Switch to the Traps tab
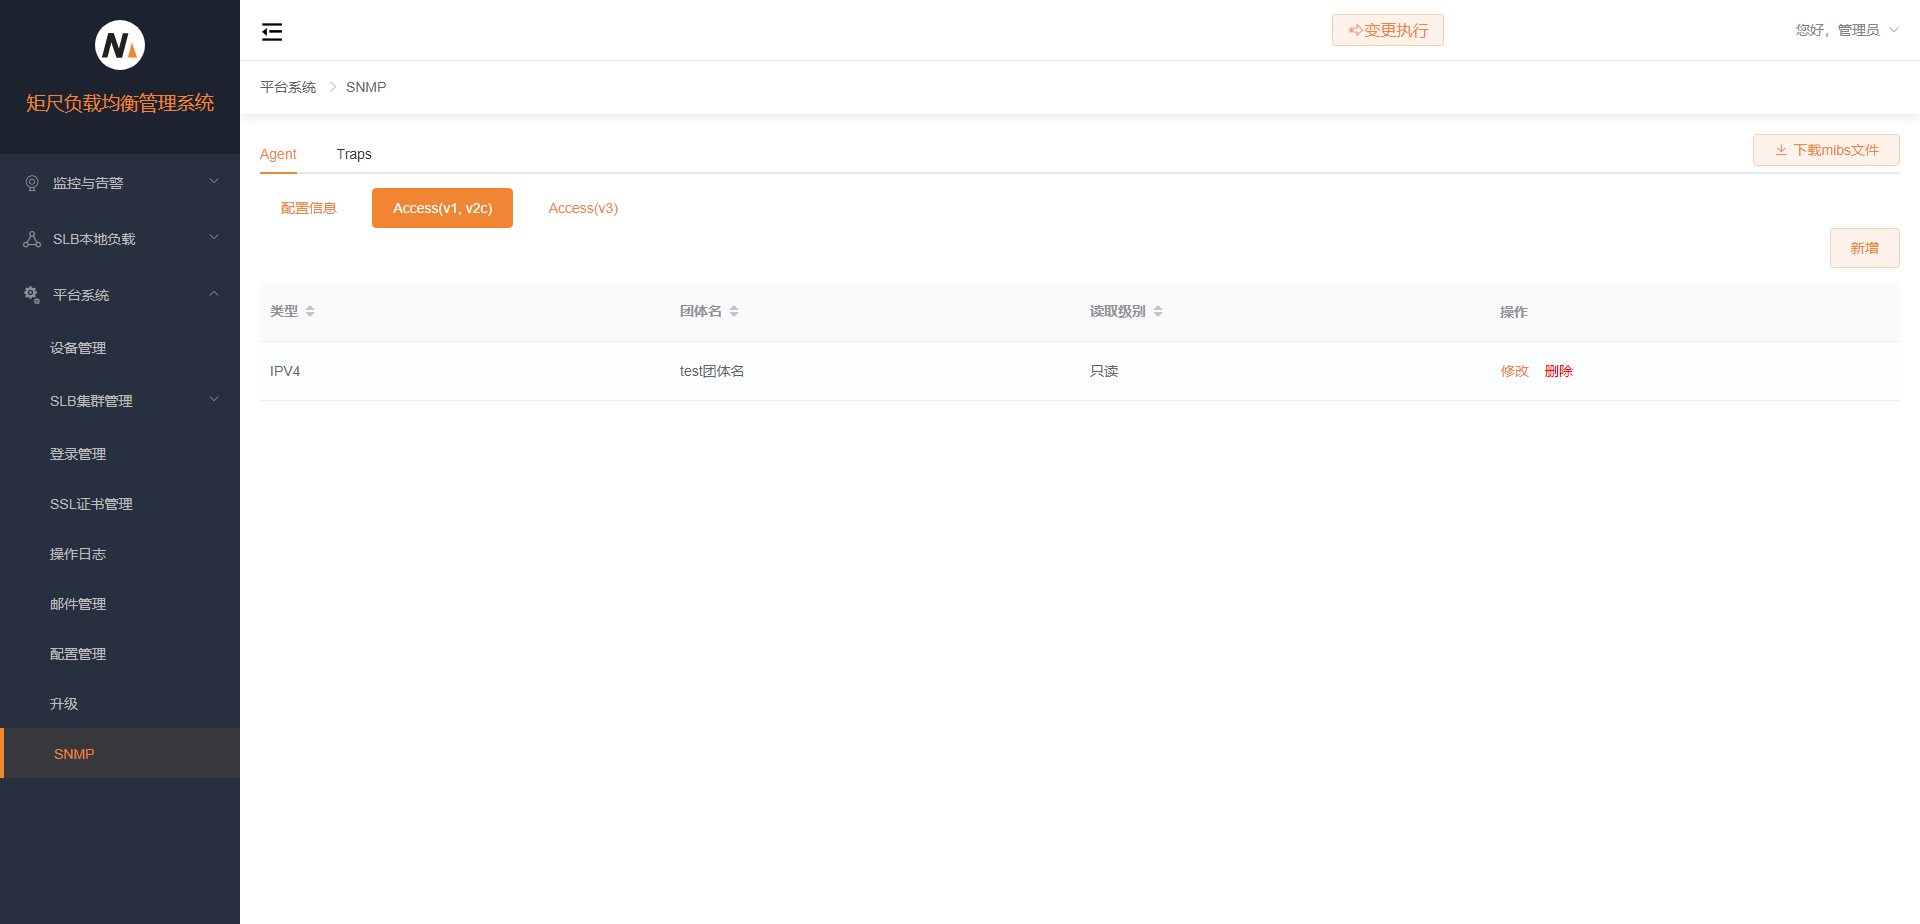The image size is (1920, 924). click(353, 154)
